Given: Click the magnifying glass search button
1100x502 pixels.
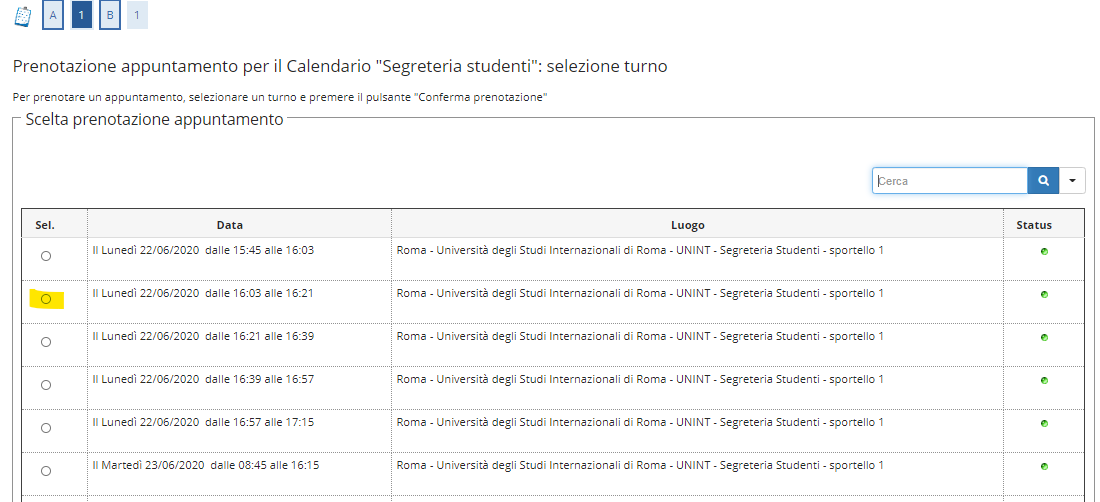Looking at the screenshot, I should tap(1042, 181).
